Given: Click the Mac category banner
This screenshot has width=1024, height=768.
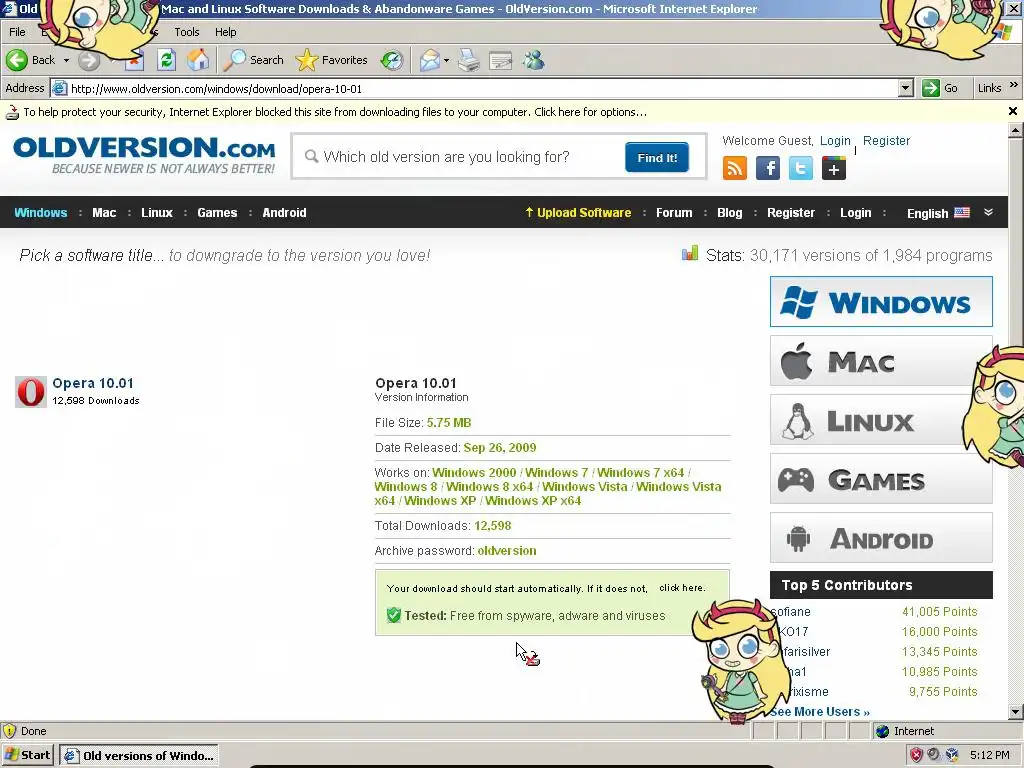Looking at the screenshot, I should (881, 360).
